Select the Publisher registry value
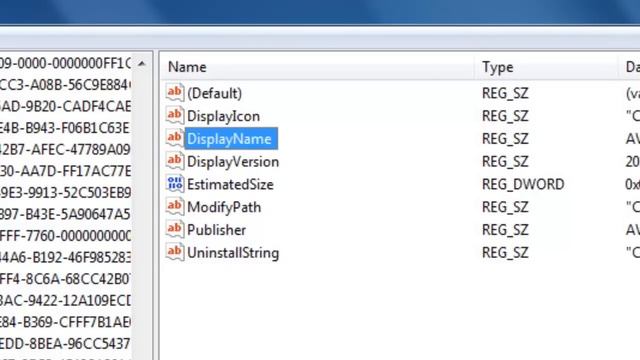This screenshot has width=640, height=360. [x=216, y=230]
